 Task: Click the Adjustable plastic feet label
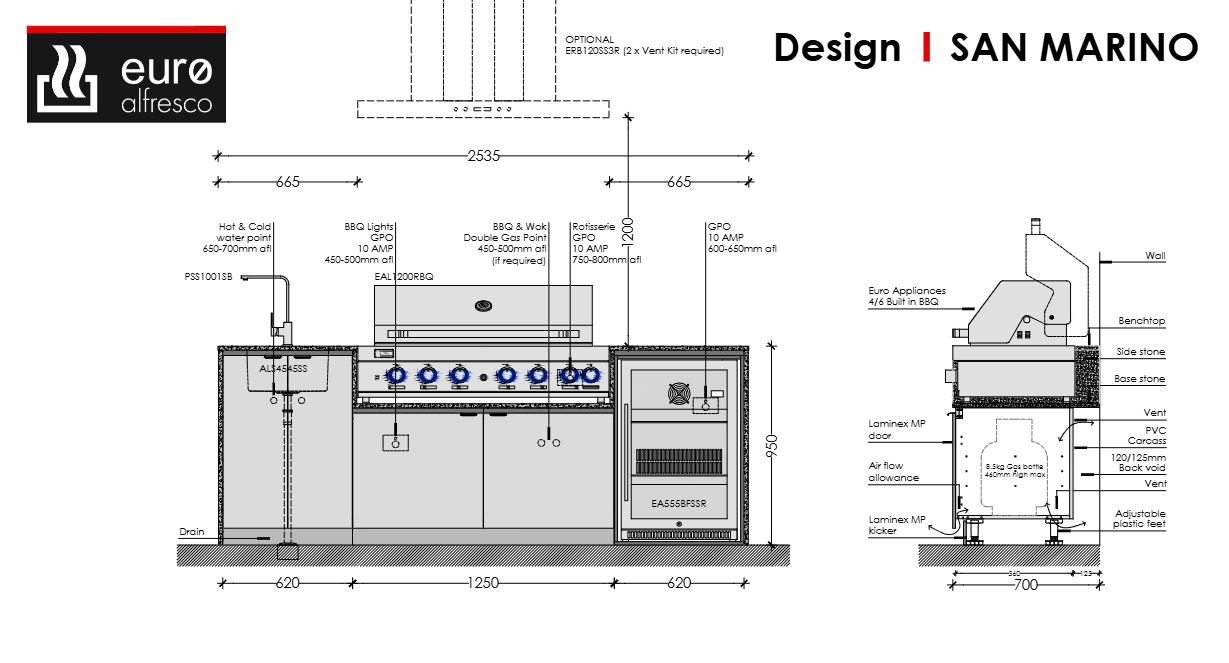click(x=1139, y=518)
